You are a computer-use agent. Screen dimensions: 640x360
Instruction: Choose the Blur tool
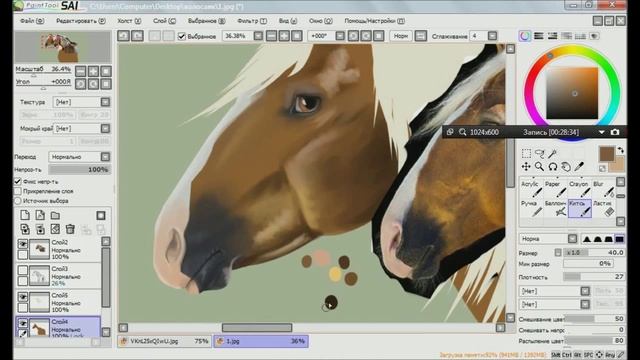click(x=604, y=189)
